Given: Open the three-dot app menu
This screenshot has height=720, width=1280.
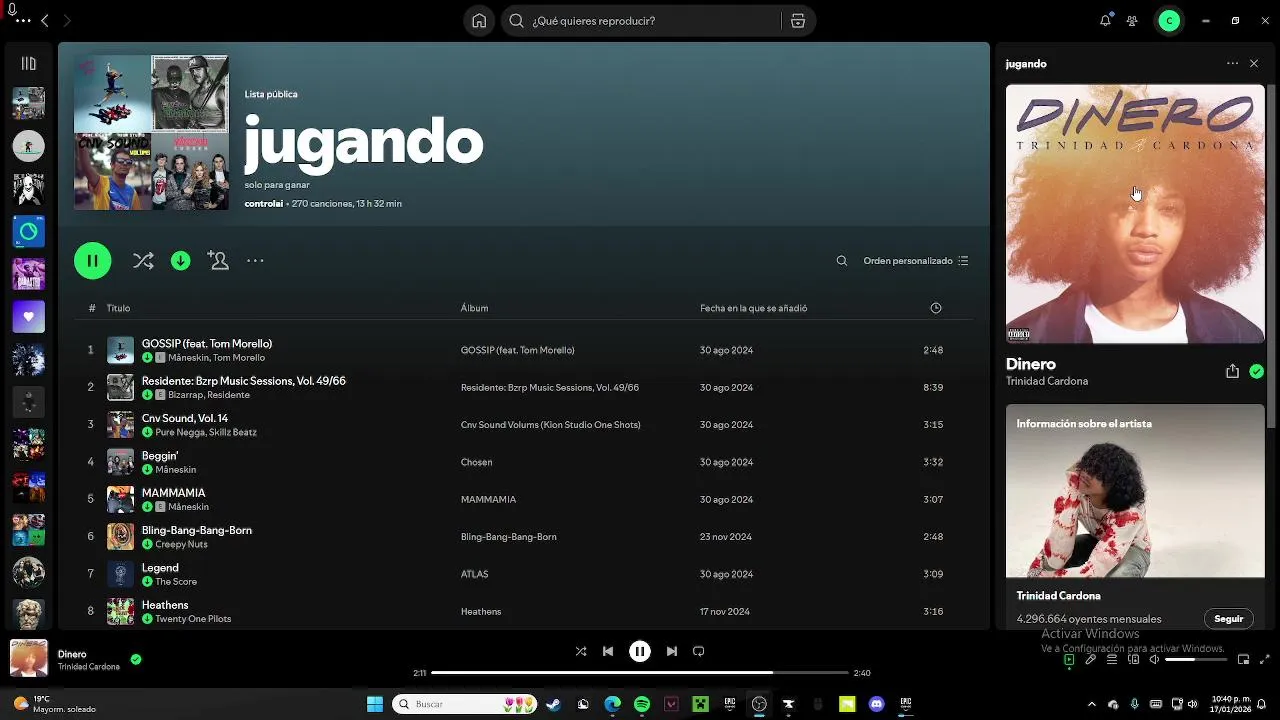Looking at the screenshot, I should (23, 21).
